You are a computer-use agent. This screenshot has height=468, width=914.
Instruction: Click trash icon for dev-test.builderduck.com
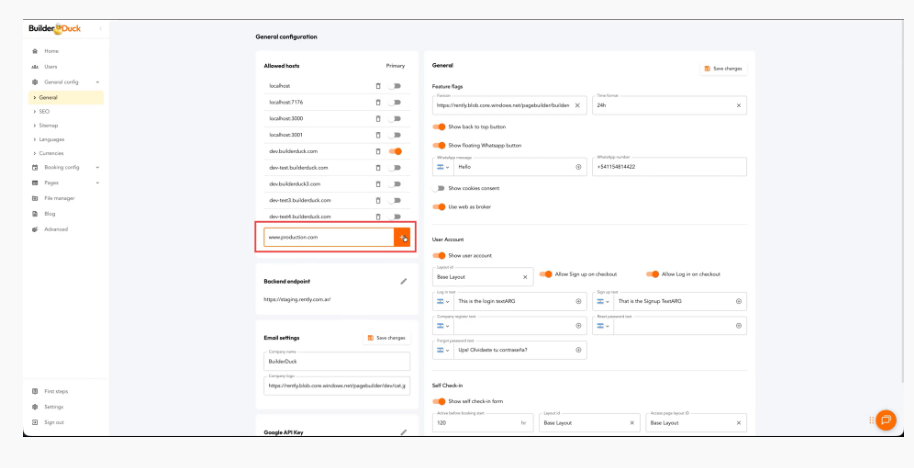[x=378, y=167]
